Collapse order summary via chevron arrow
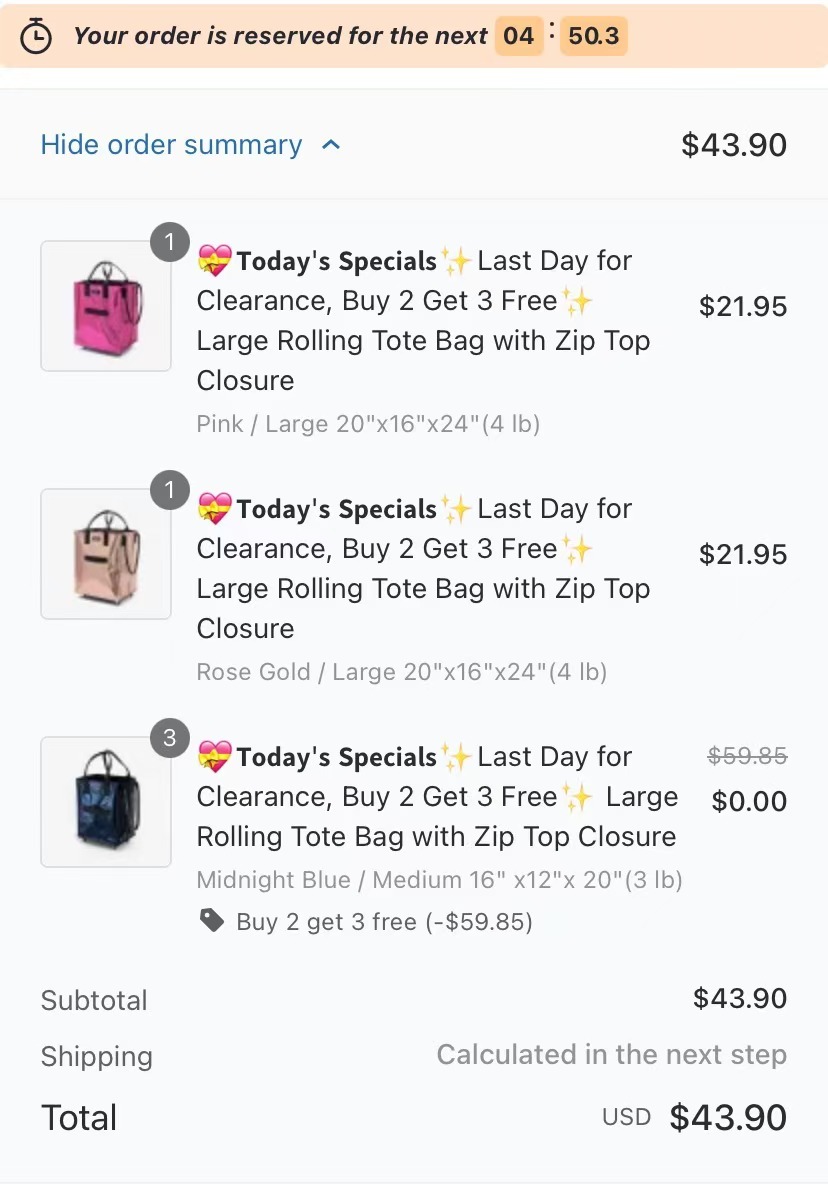Viewport: 828px width, 1185px height. (331, 144)
